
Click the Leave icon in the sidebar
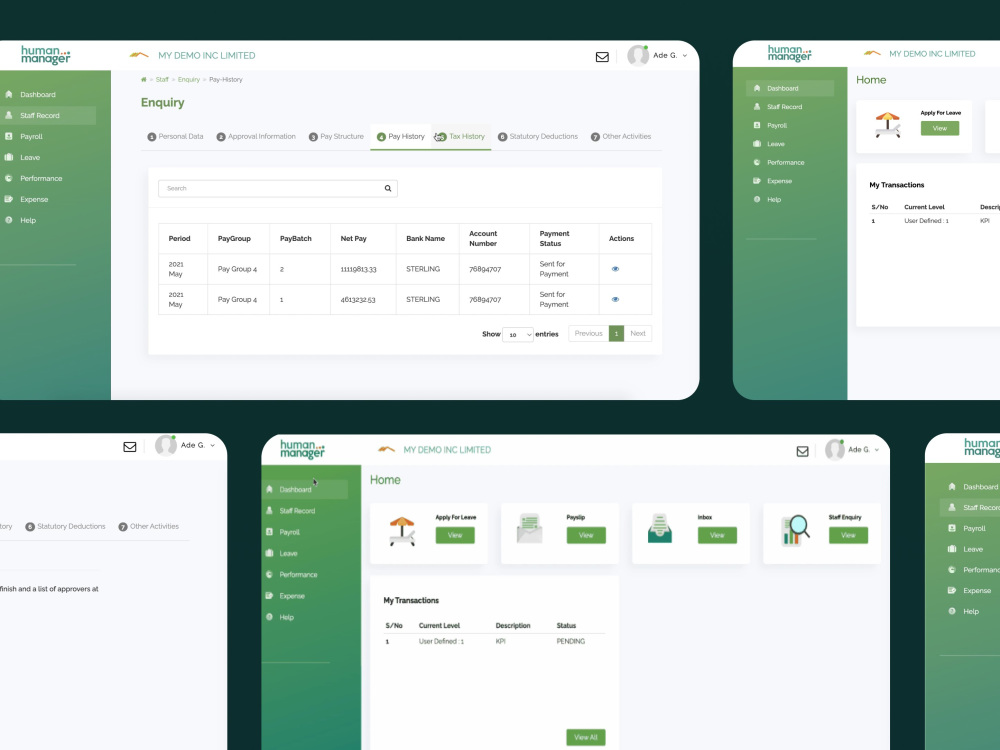9,157
